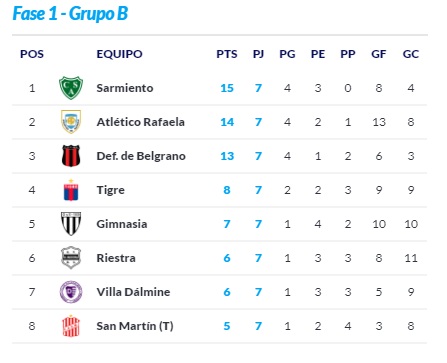Screen dimensions: 447x363
Task: Open the Sarmiento team name link
Action: (125, 88)
